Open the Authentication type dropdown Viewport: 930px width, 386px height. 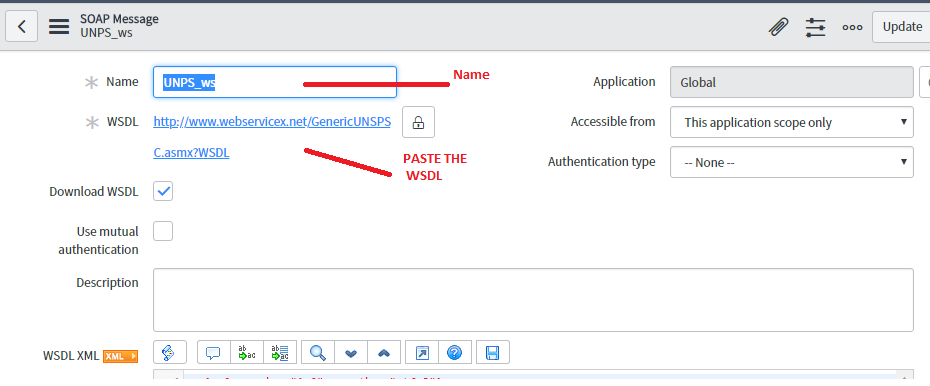click(792, 162)
